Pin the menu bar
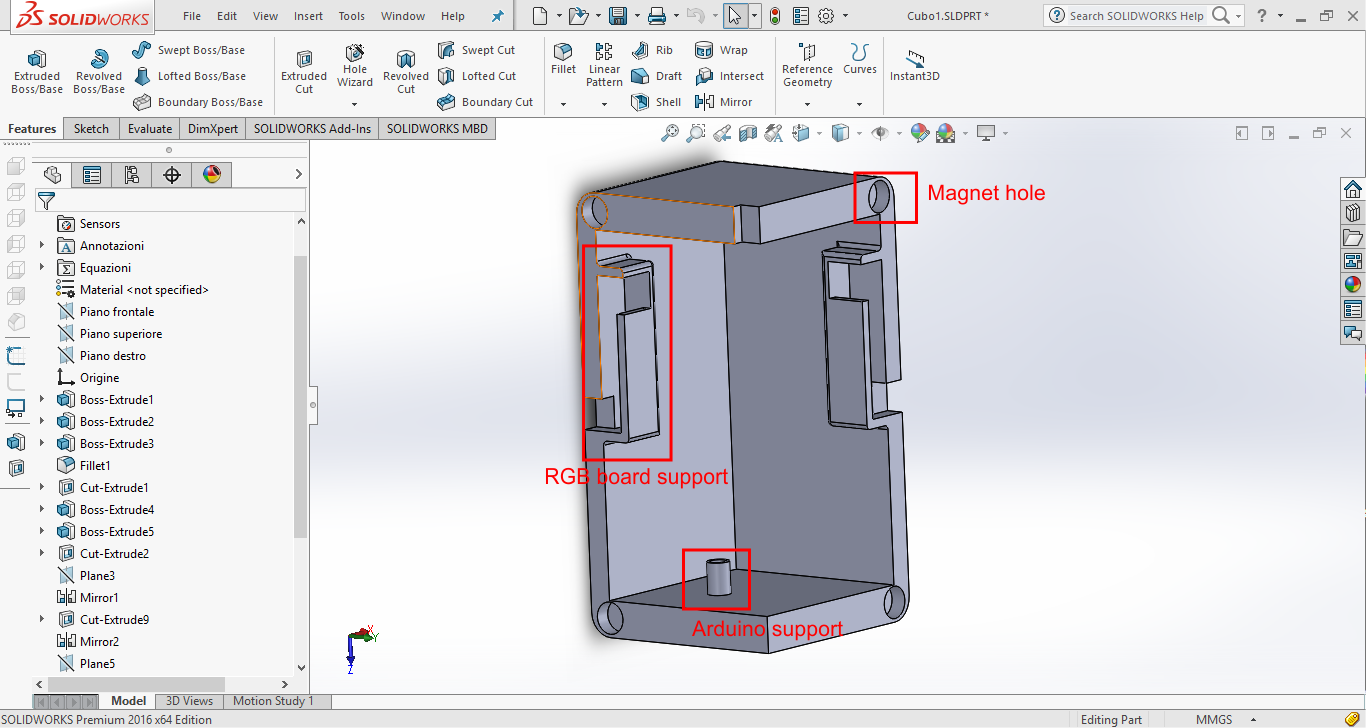This screenshot has width=1366, height=728. (x=498, y=16)
